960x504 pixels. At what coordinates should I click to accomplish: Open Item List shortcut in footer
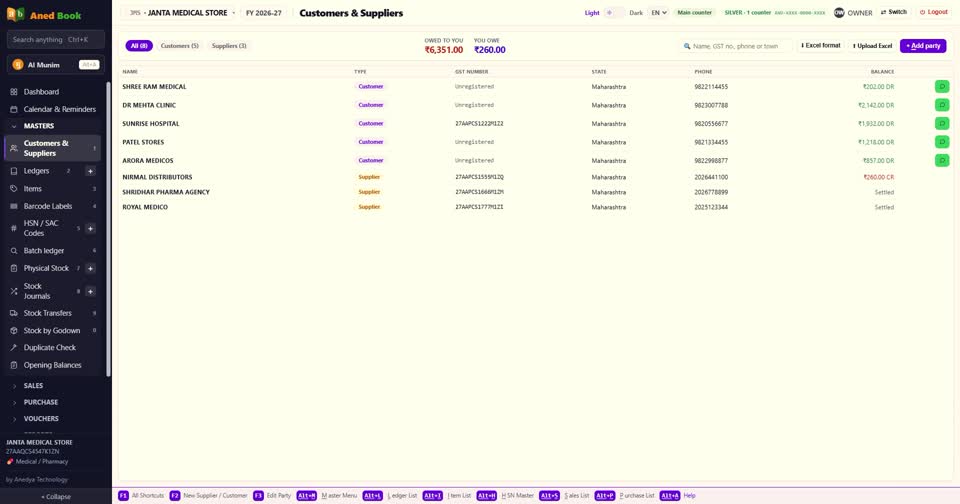tap(447, 495)
